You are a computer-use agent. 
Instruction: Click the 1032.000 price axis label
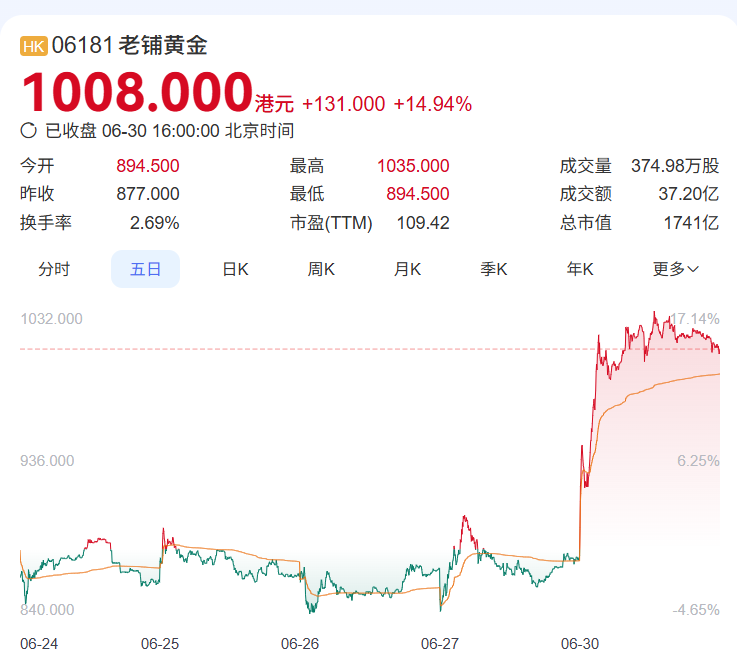[51, 319]
